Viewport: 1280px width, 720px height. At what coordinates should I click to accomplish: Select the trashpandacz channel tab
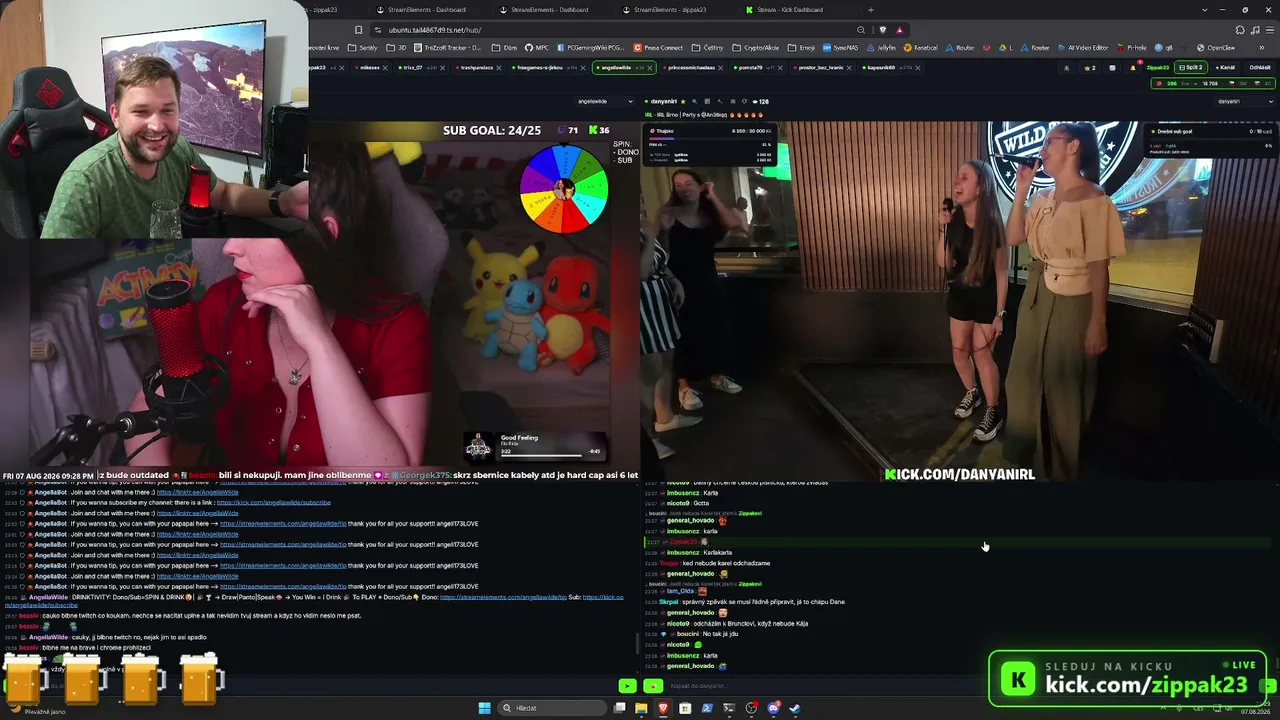477,68
